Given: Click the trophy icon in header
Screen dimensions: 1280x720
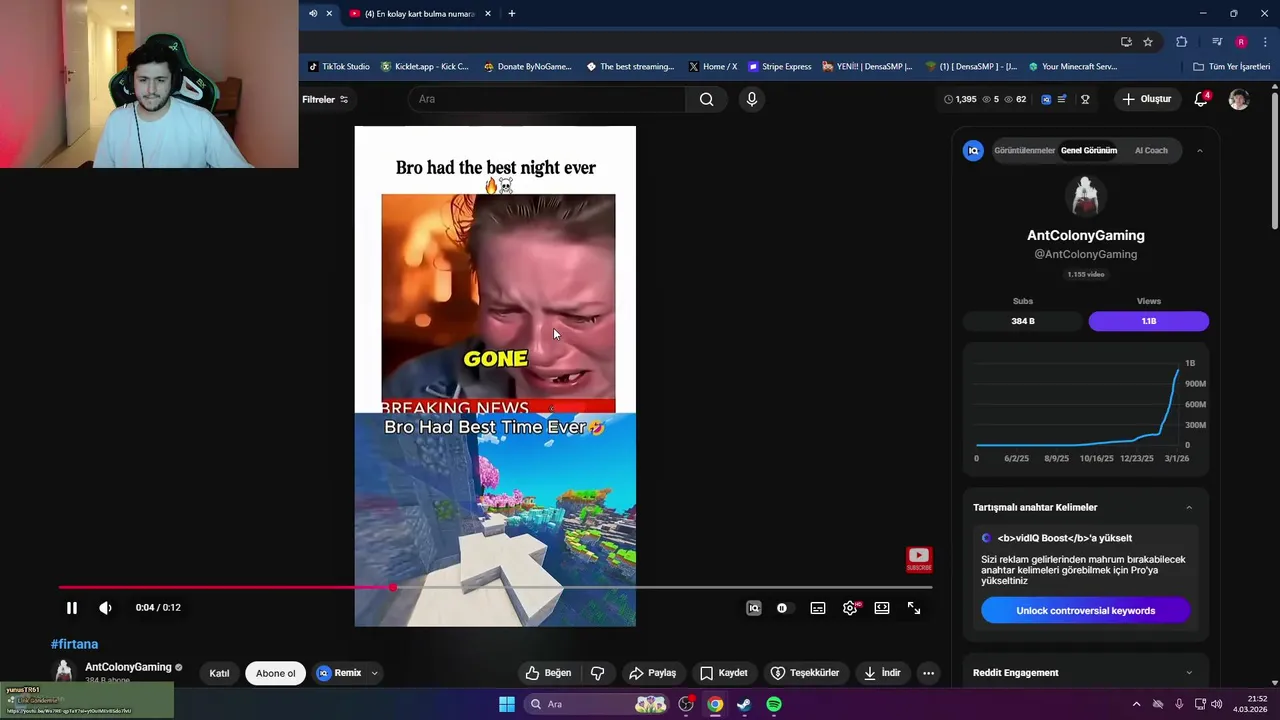Looking at the screenshot, I should tap(1085, 99).
